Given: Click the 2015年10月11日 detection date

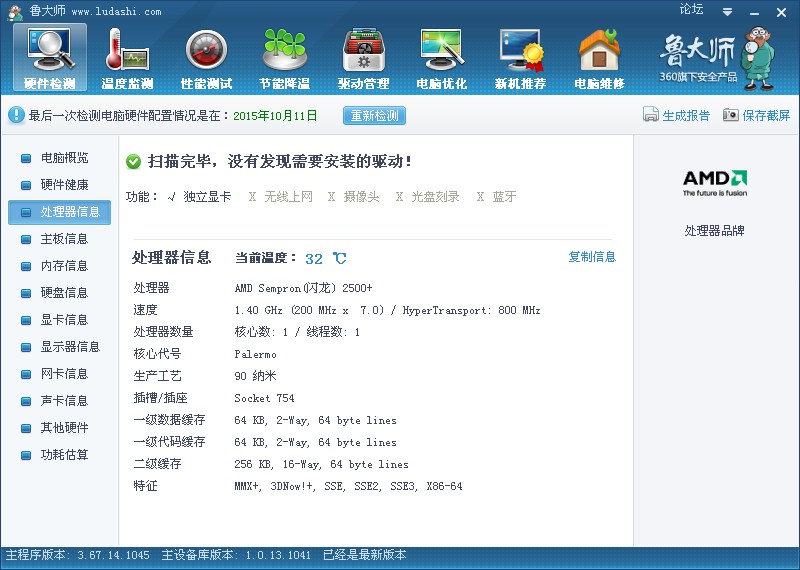Looking at the screenshot, I should [x=275, y=116].
